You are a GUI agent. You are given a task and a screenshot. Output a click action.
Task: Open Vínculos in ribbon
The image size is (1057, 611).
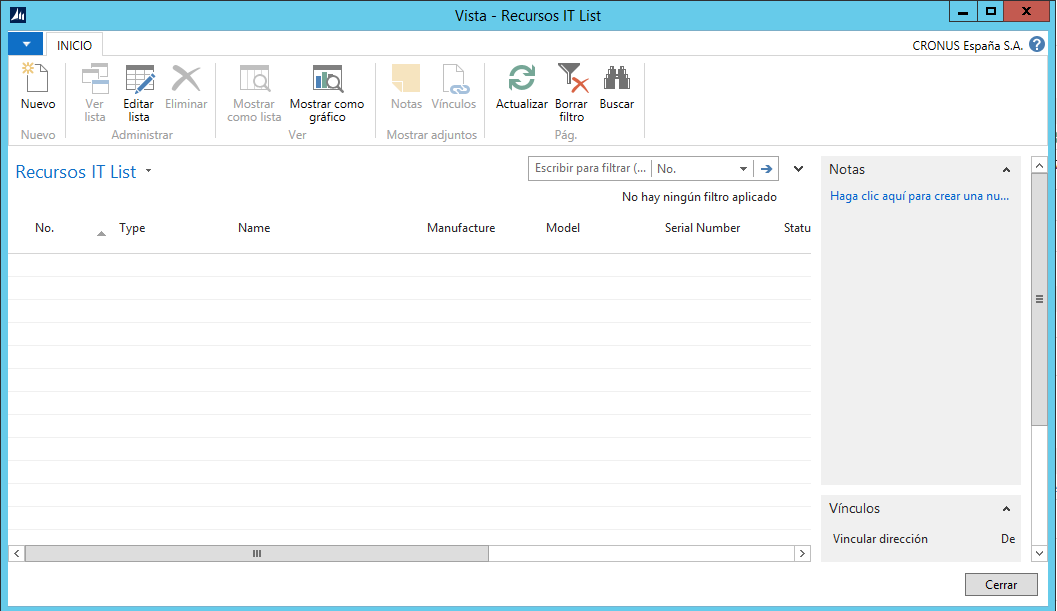[454, 86]
